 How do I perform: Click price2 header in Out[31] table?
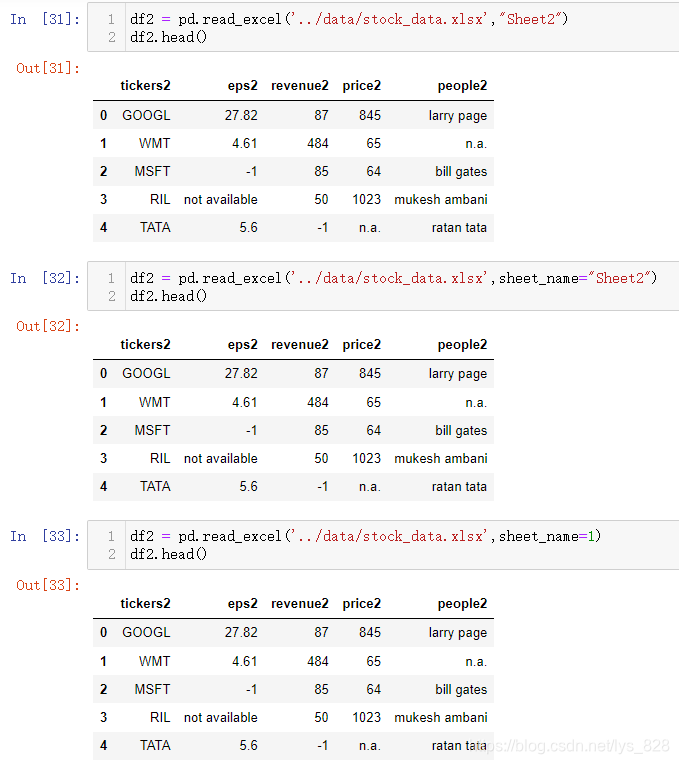click(x=361, y=86)
